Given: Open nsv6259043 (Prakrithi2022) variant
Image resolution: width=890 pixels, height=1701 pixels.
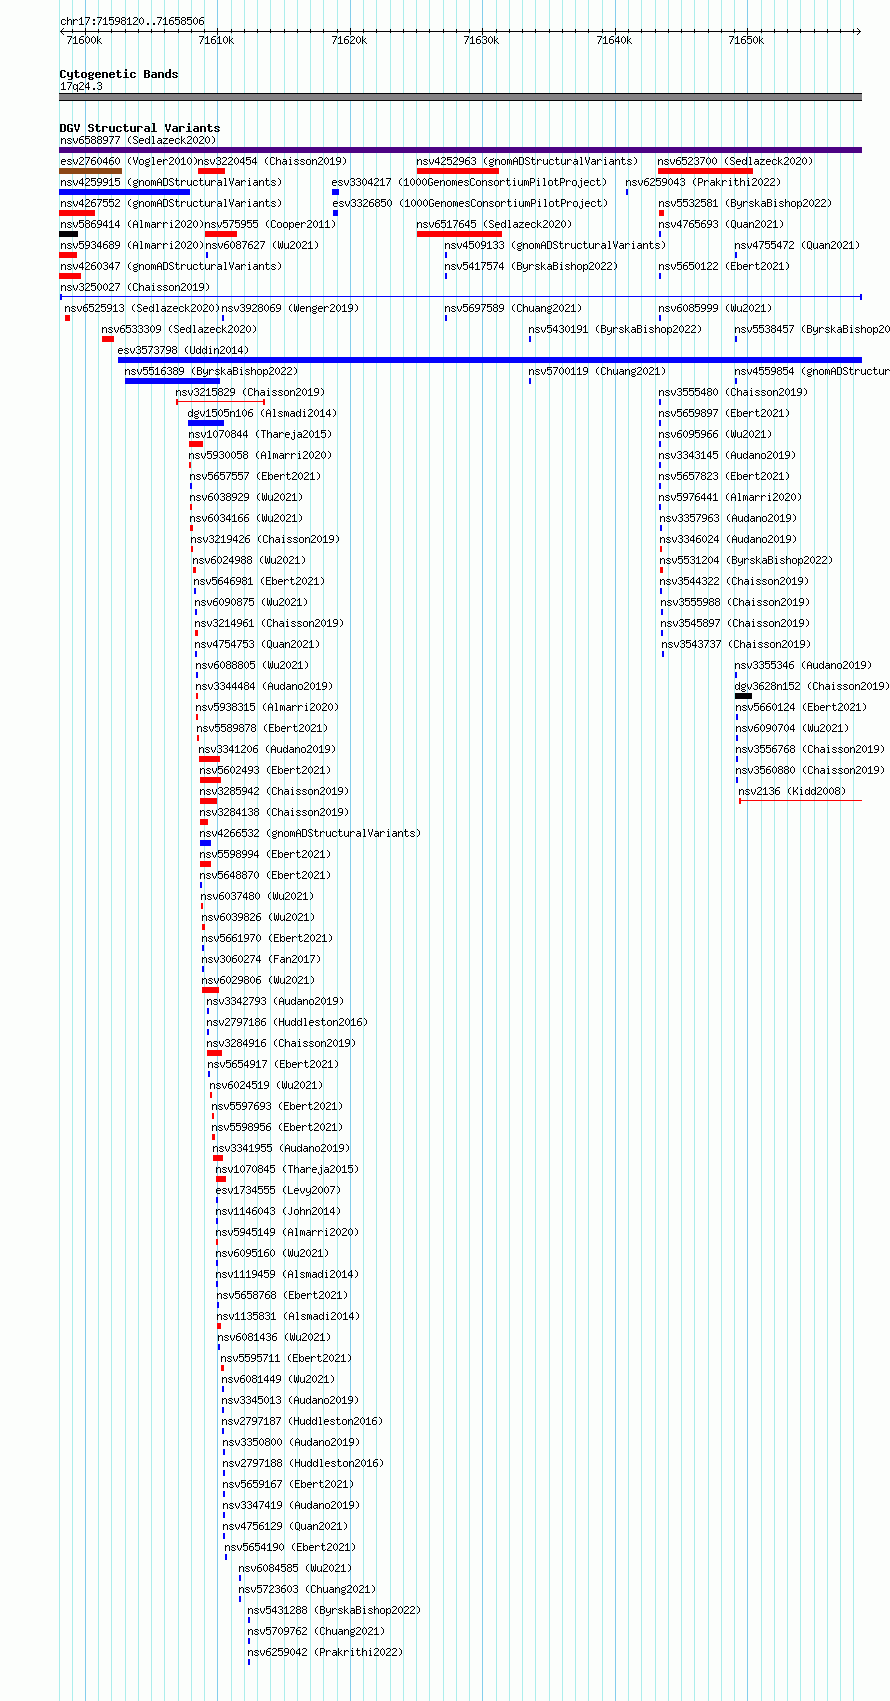Looking at the screenshot, I should 703,183.
